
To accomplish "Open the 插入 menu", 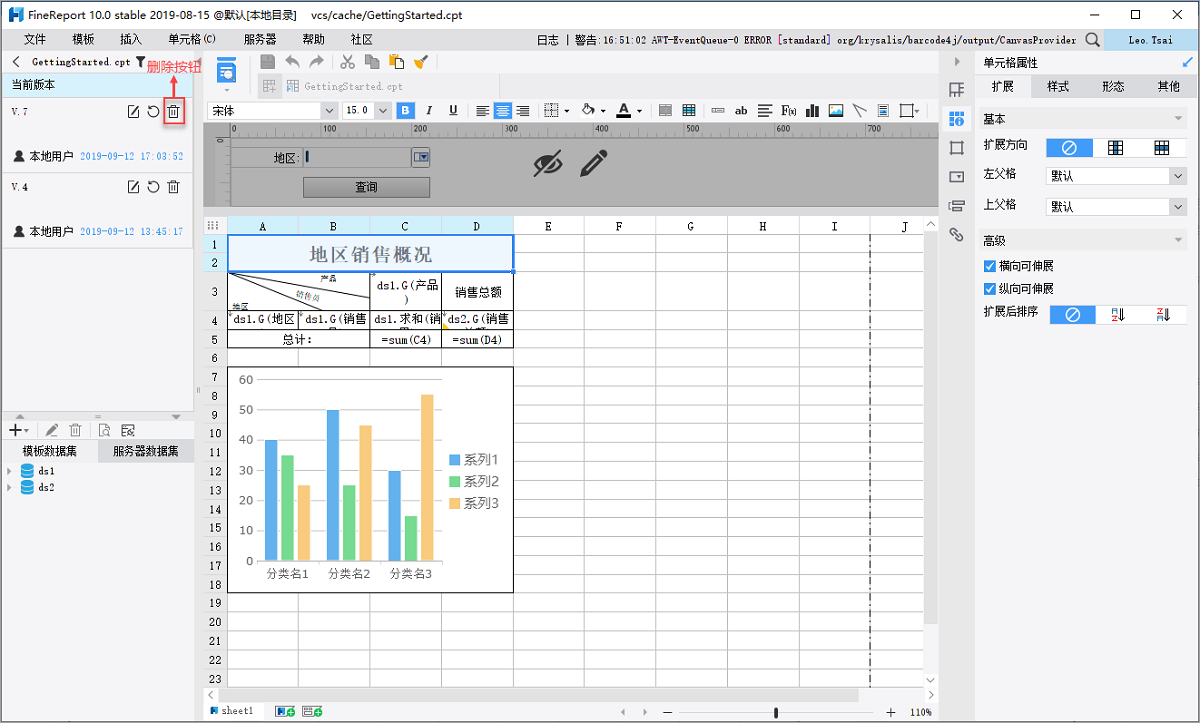I will tap(130, 39).
